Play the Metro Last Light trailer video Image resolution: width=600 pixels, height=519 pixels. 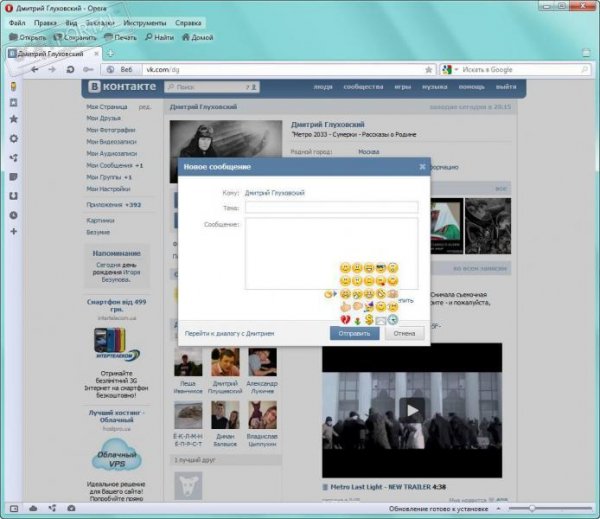412,410
